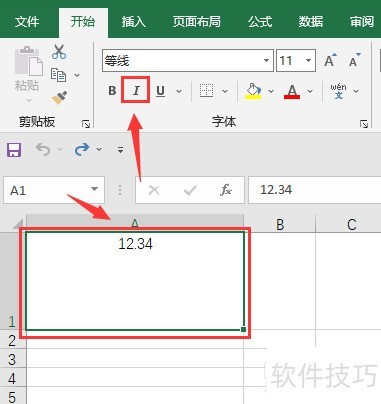Redo the last action
Viewport: 381px width, 404px height.
(82, 149)
